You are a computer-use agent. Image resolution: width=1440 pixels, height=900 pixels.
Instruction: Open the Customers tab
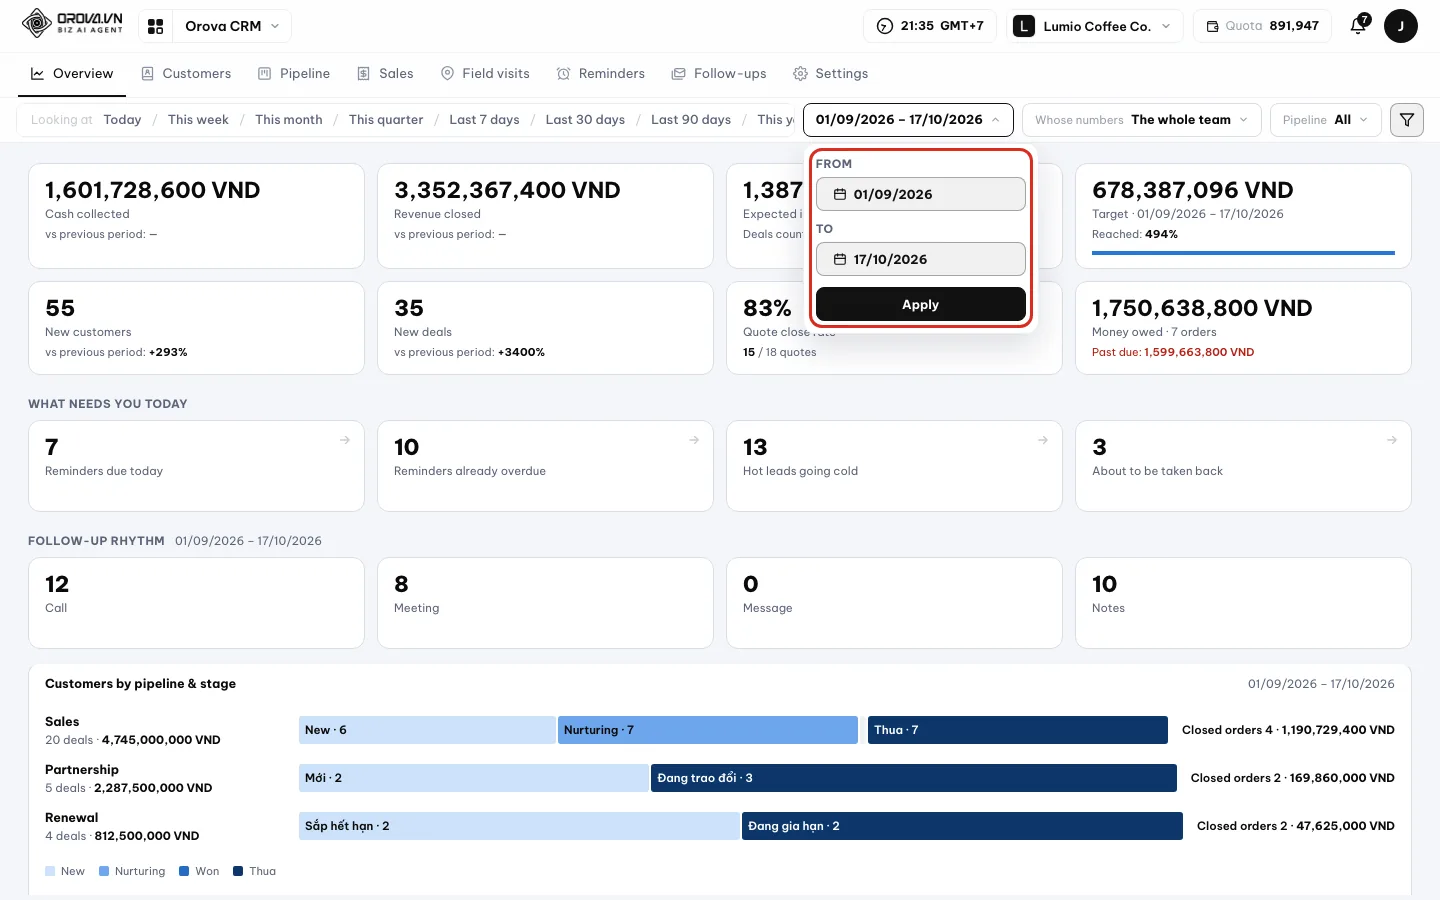[186, 74]
